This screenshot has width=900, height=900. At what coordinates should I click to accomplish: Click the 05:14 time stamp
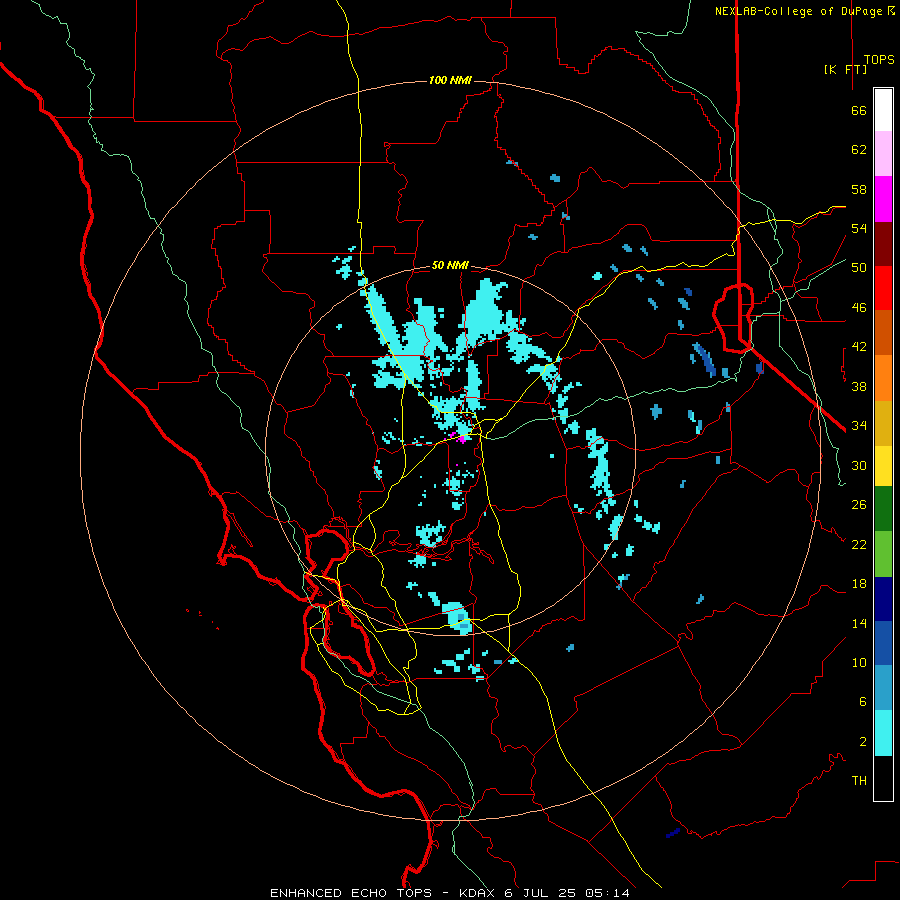click(x=607, y=893)
